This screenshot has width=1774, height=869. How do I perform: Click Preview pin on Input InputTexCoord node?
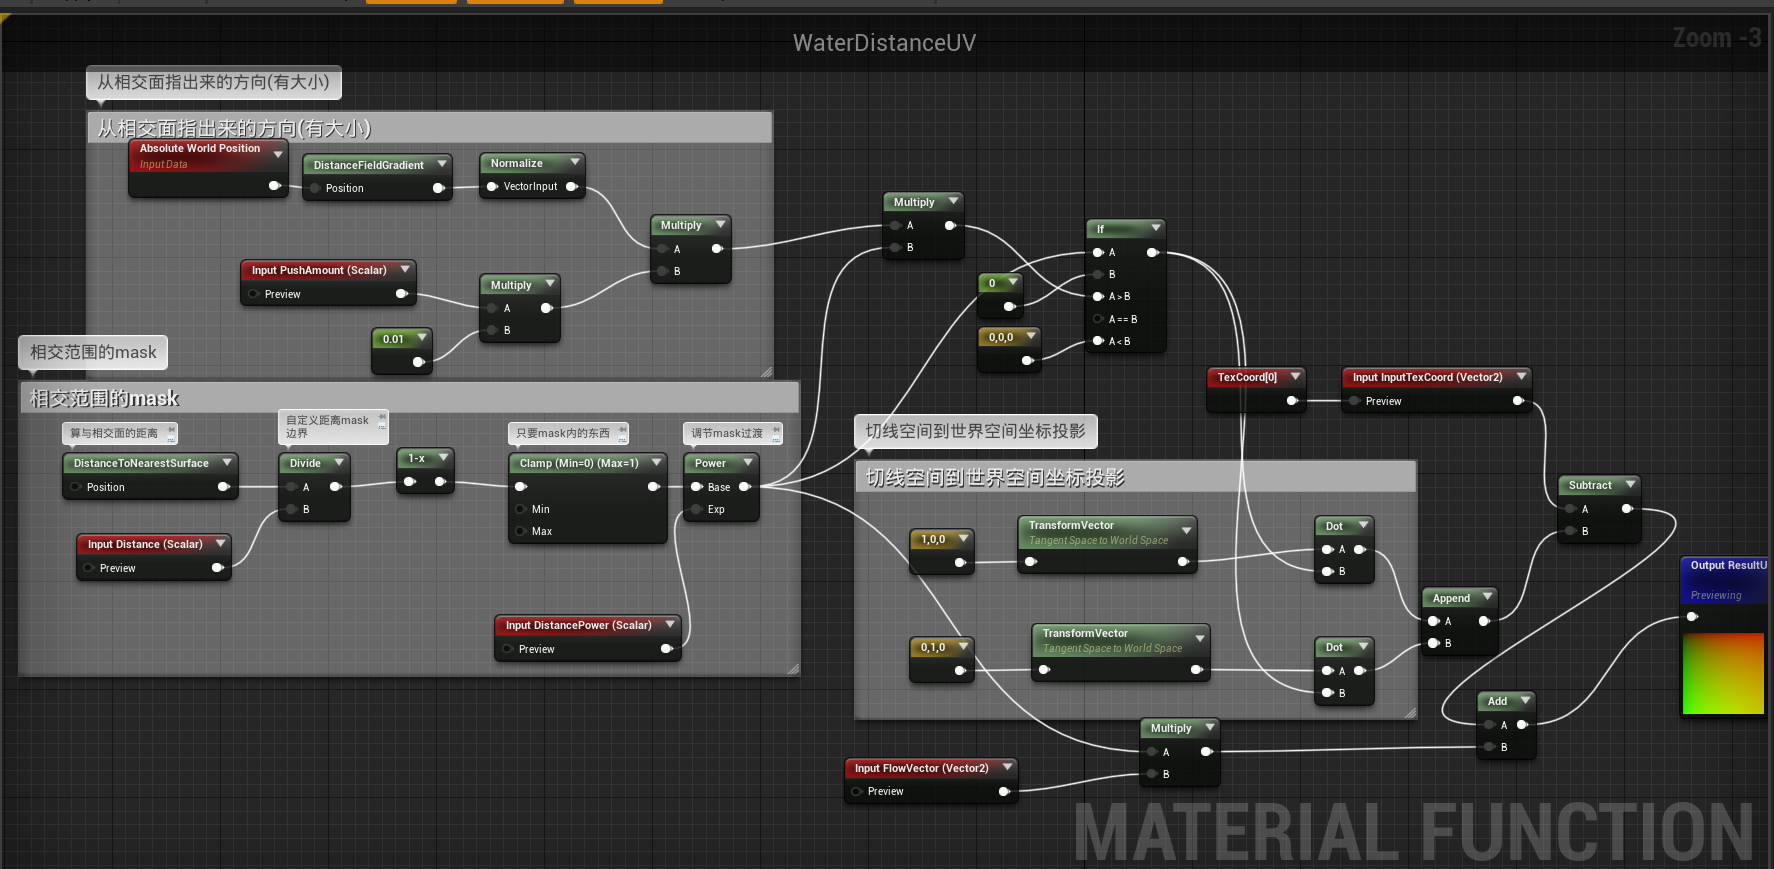pos(1355,401)
